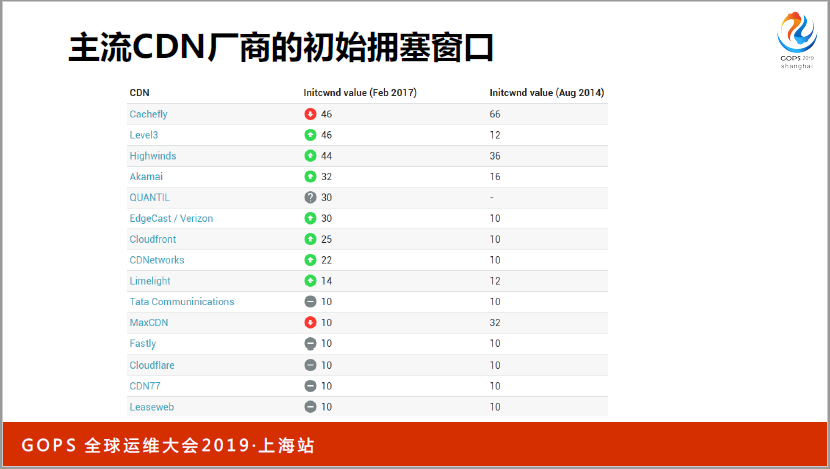This screenshot has height=469, width=830.
Task: Click the green up arrow icon for Limelight
Action: (x=310, y=281)
